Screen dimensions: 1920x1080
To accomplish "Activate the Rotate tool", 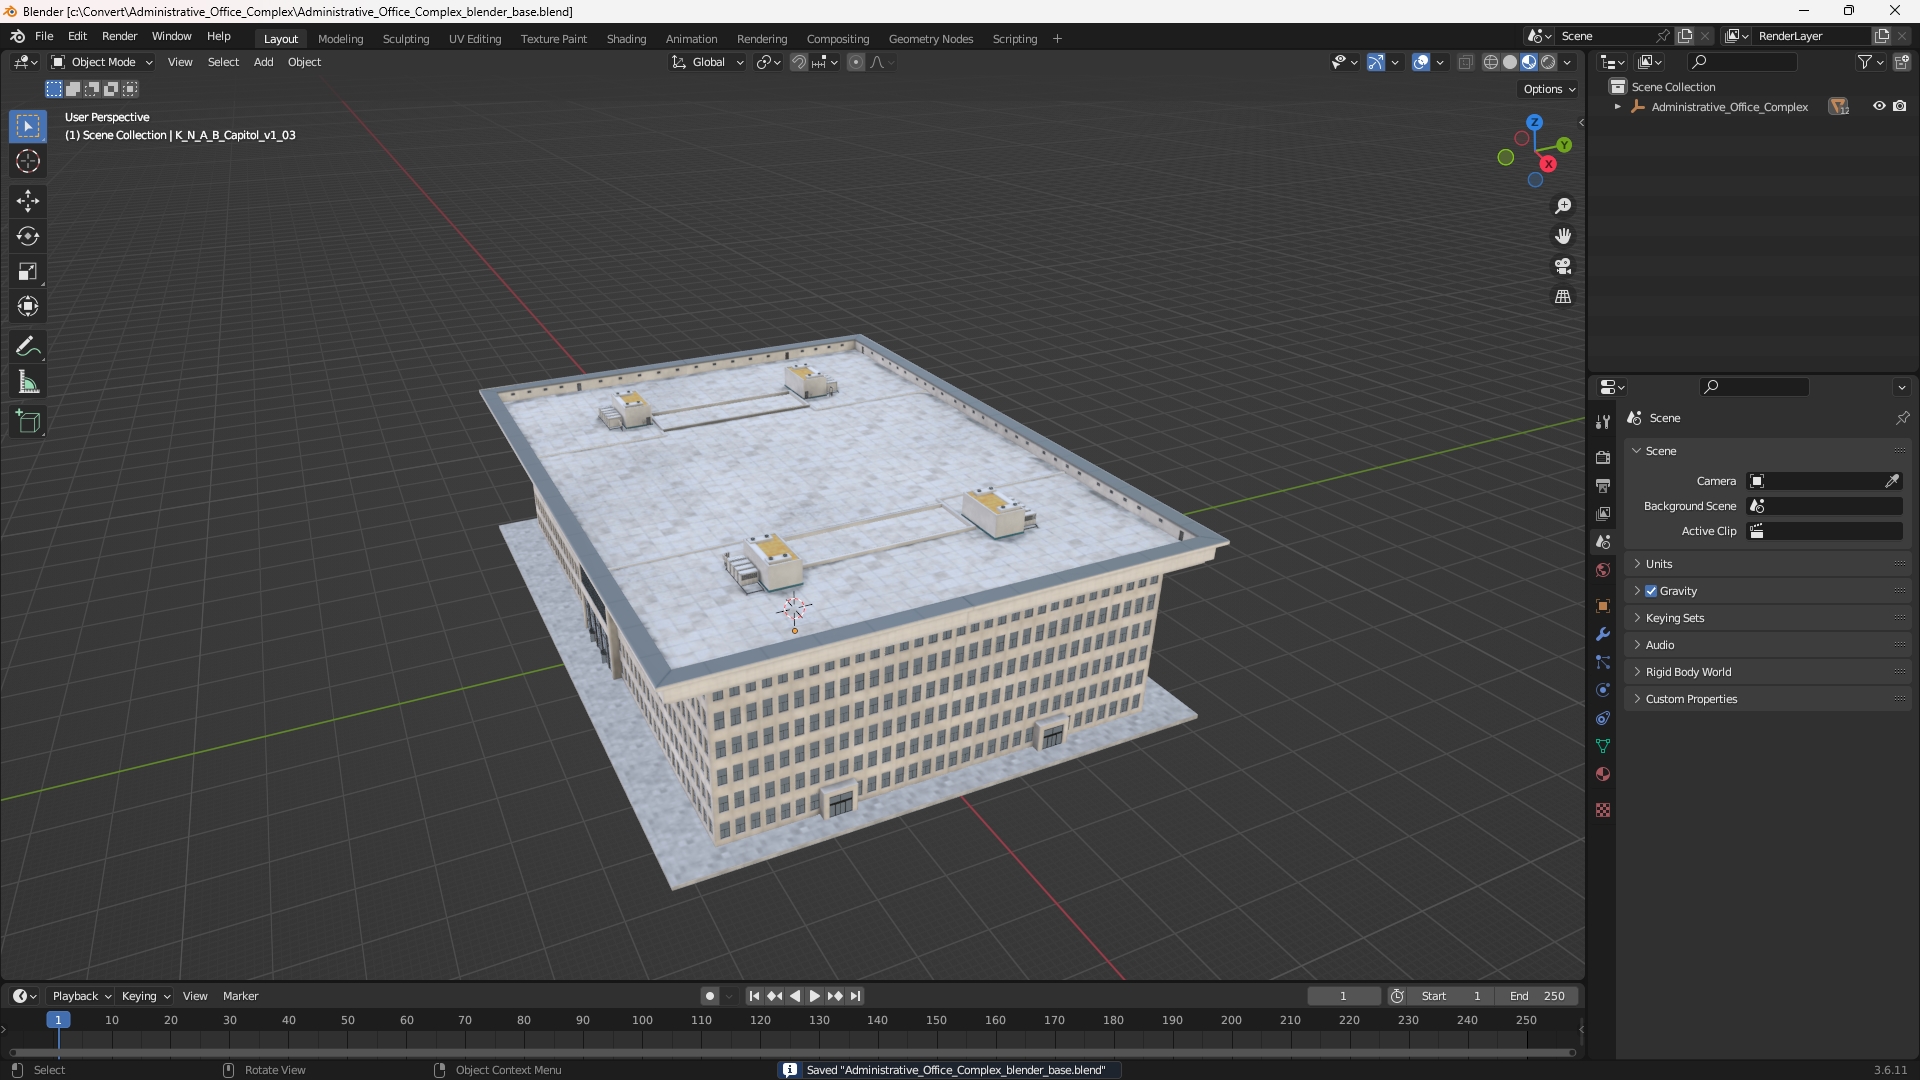I will (28, 236).
